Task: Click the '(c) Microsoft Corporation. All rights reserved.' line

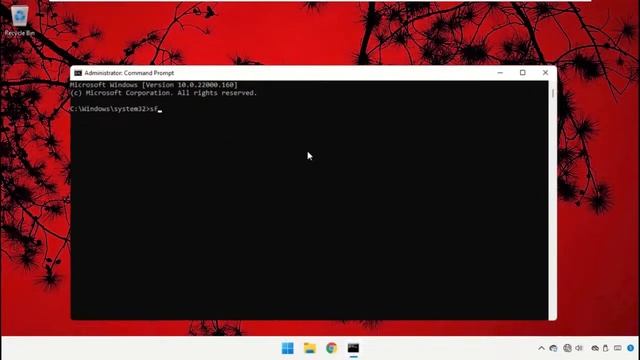Action: tap(163, 93)
